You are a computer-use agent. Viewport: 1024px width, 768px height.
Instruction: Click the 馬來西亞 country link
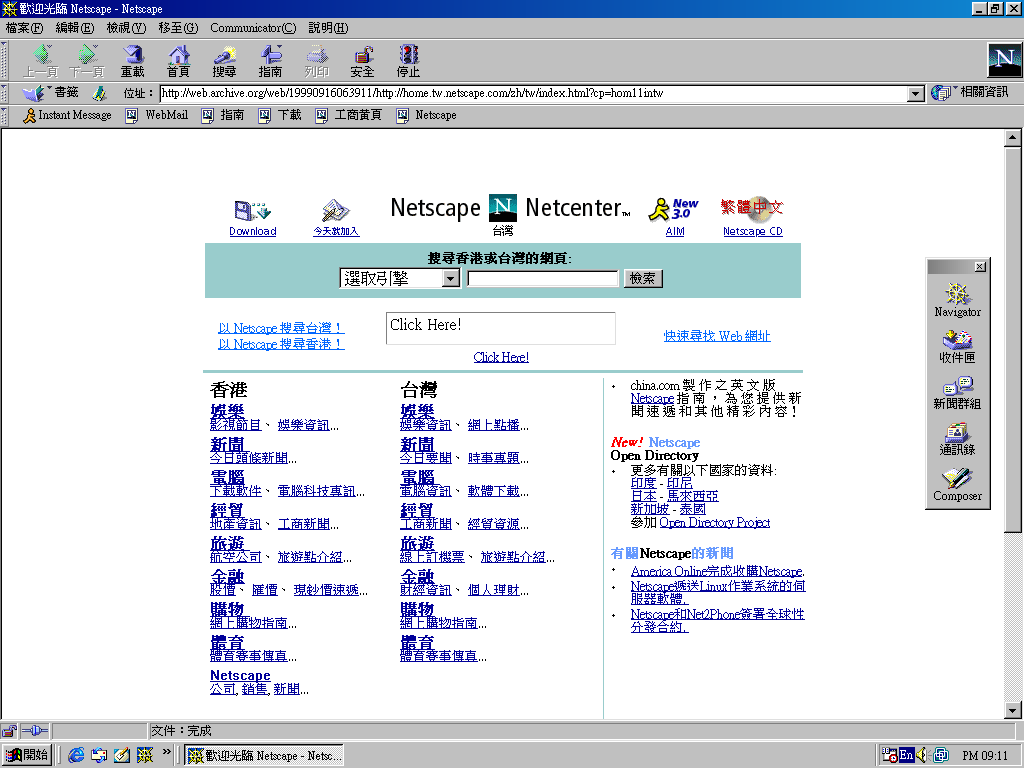click(692, 496)
